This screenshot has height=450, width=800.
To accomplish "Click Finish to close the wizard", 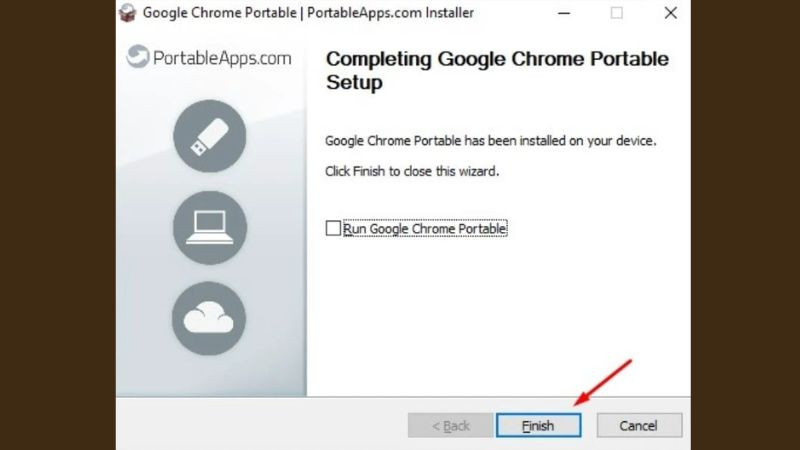I will pos(538,425).
